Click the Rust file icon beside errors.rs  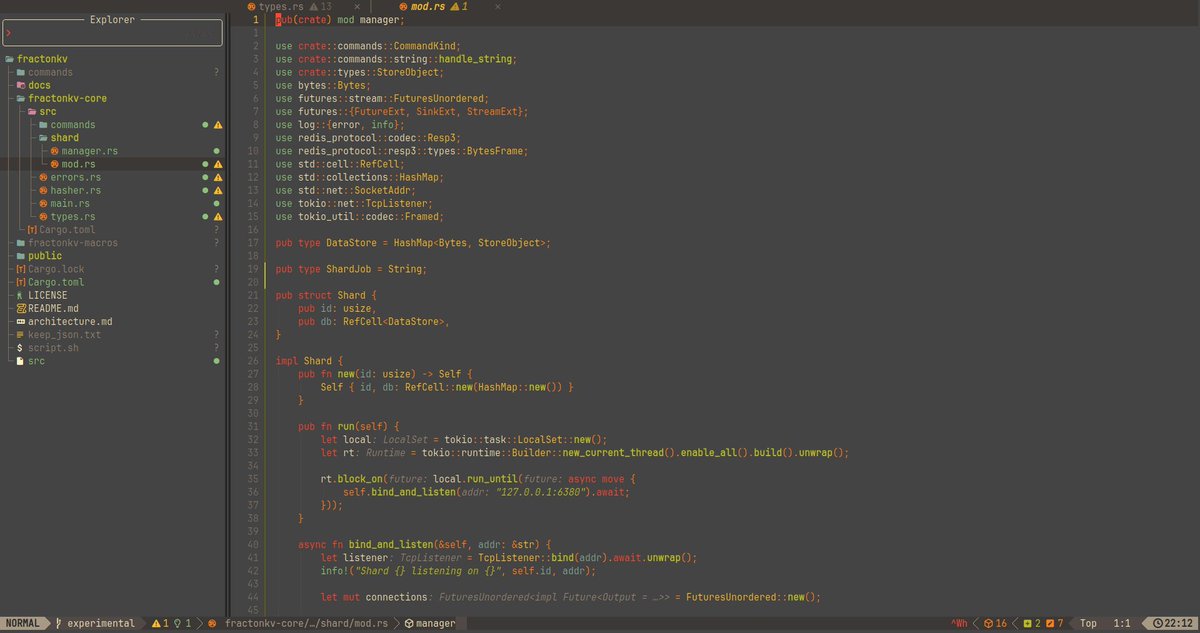coord(43,177)
